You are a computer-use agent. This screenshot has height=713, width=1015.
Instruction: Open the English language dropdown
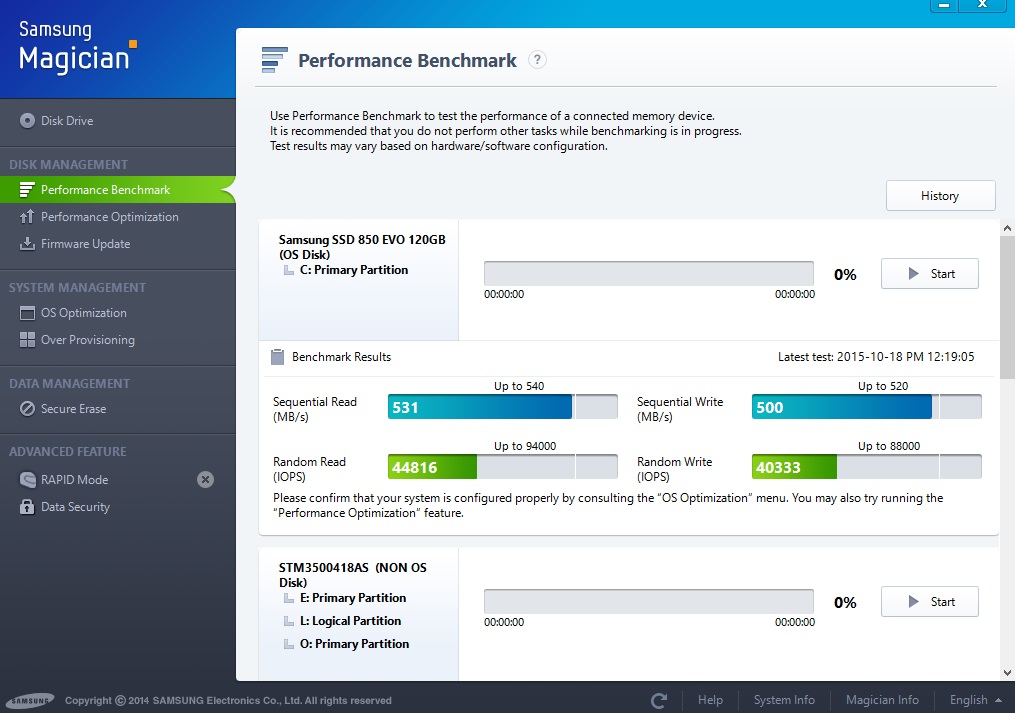976,700
